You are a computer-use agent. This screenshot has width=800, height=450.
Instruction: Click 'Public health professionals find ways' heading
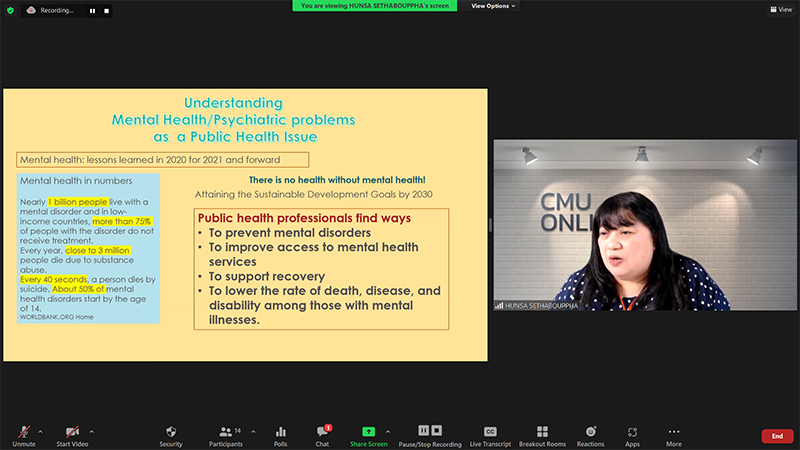click(x=305, y=218)
